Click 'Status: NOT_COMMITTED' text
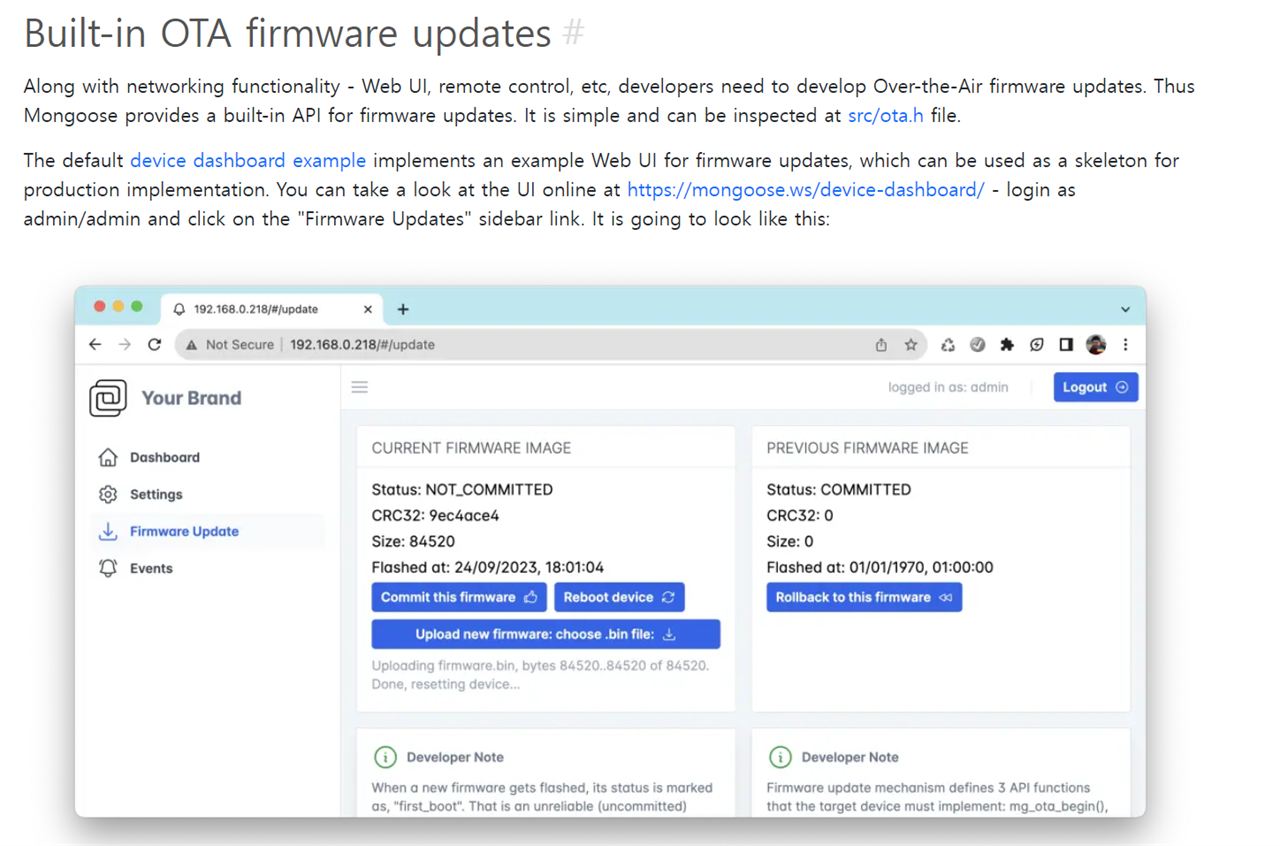 click(x=462, y=490)
